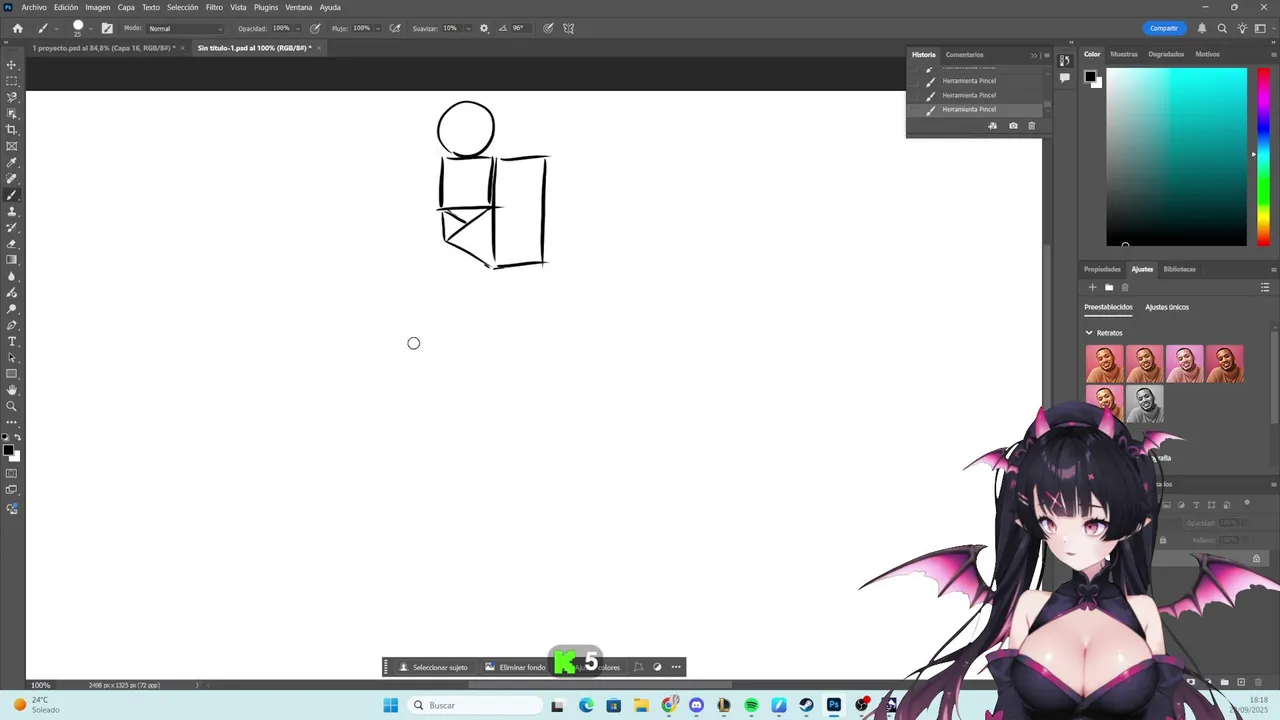1280x720 pixels.
Task: Open symmetry paint butterfly options
Action: click(x=568, y=28)
